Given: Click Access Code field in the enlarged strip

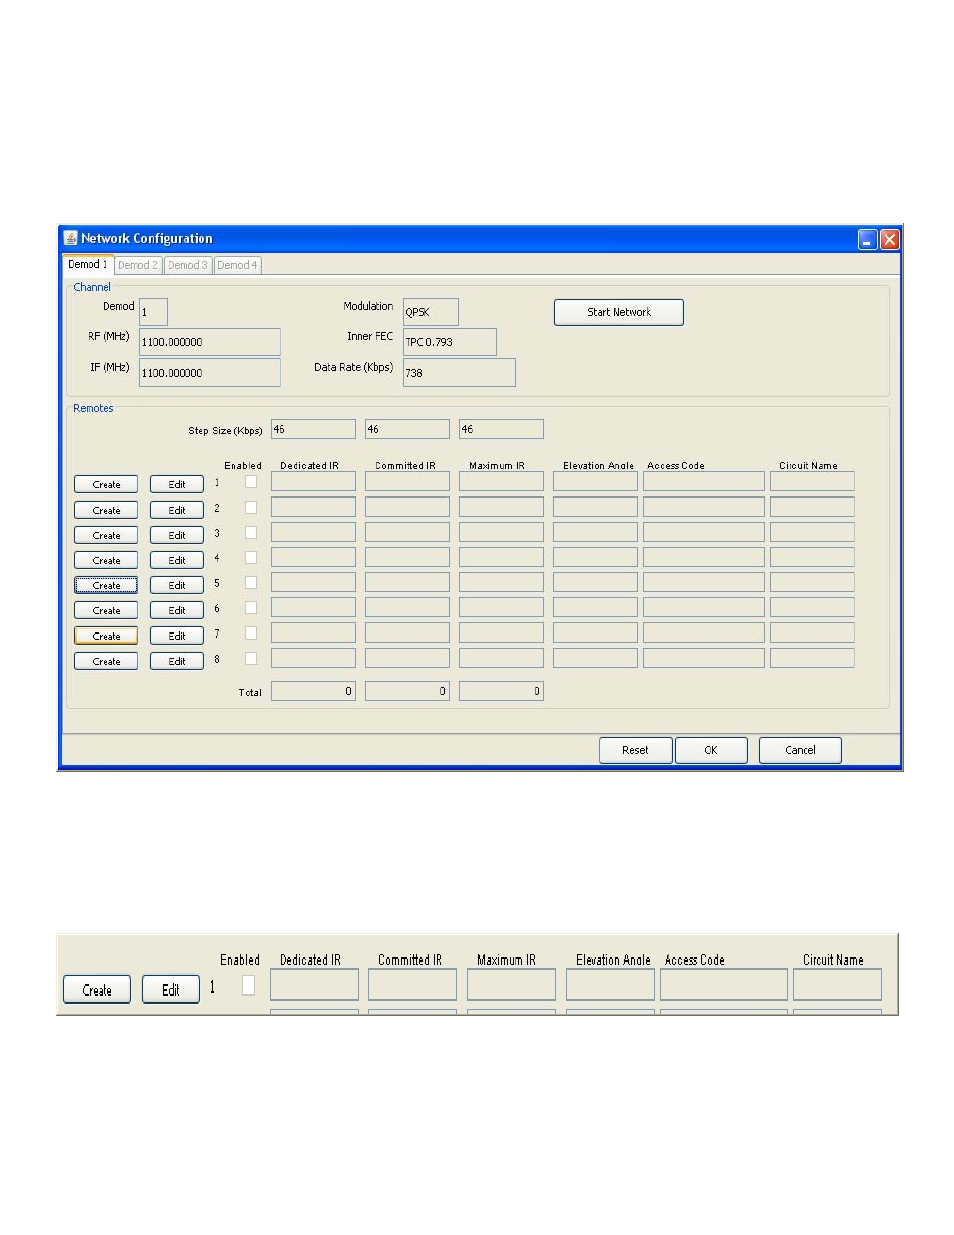Looking at the screenshot, I should click(724, 985).
